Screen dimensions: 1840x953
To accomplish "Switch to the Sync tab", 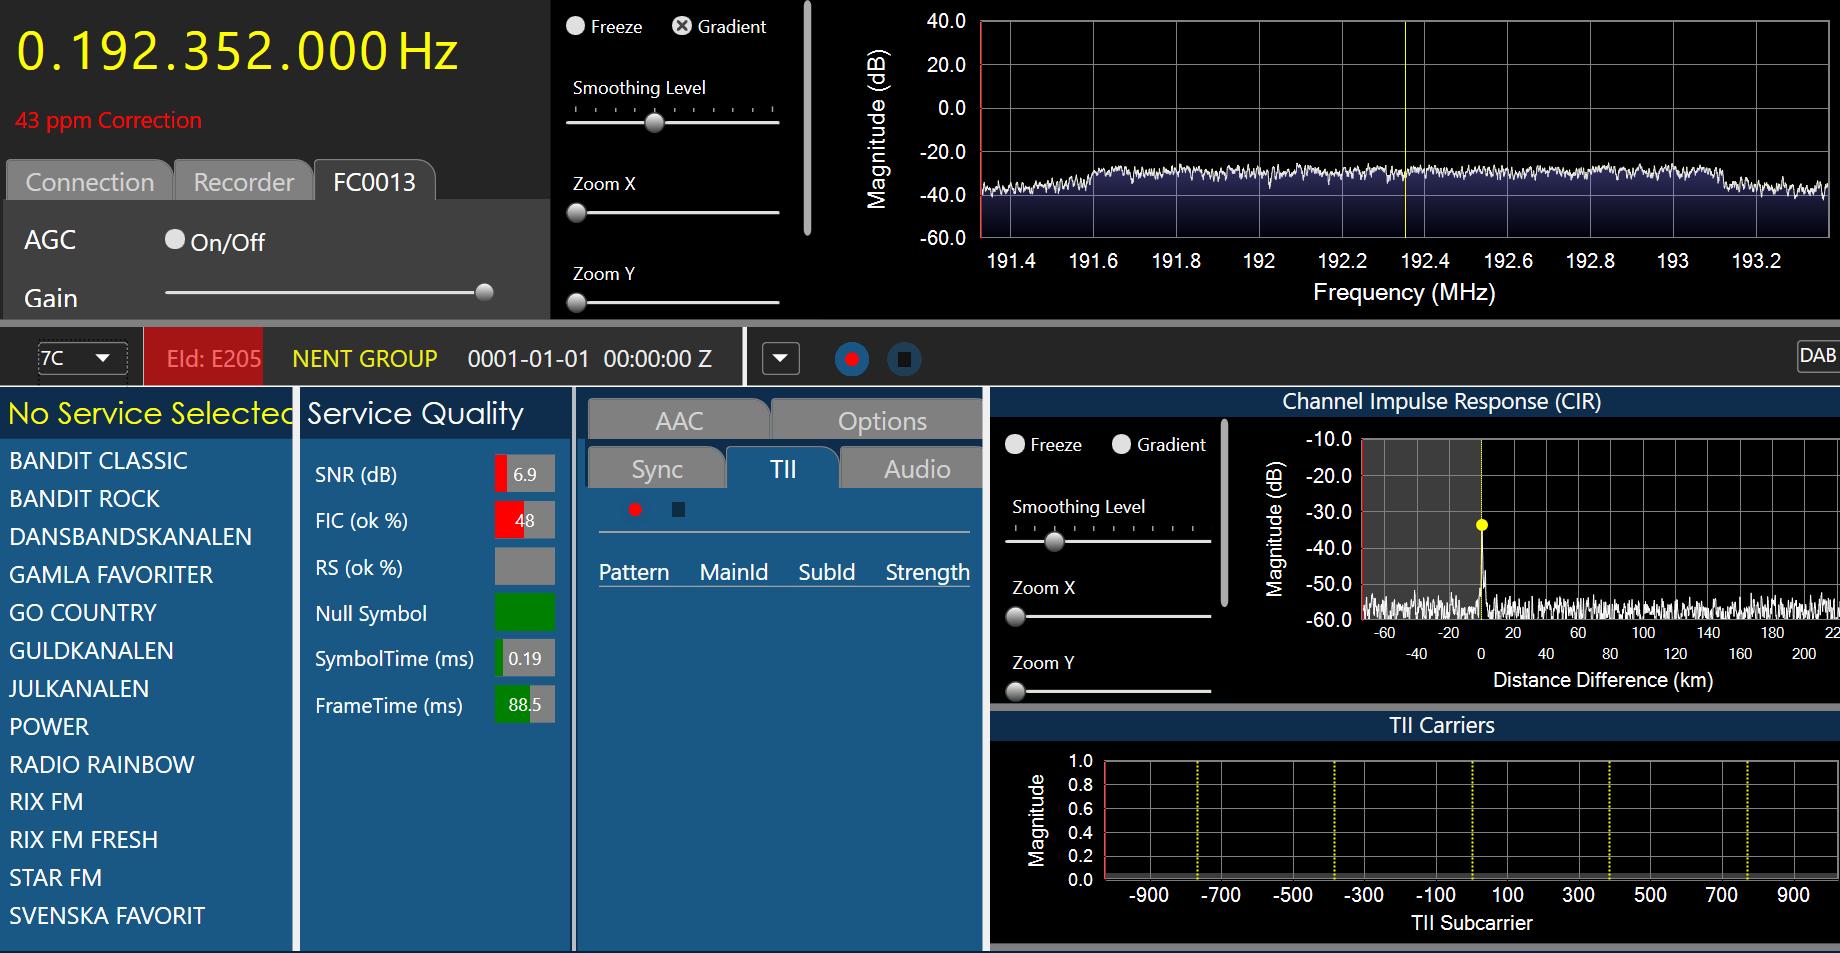I will coord(657,469).
